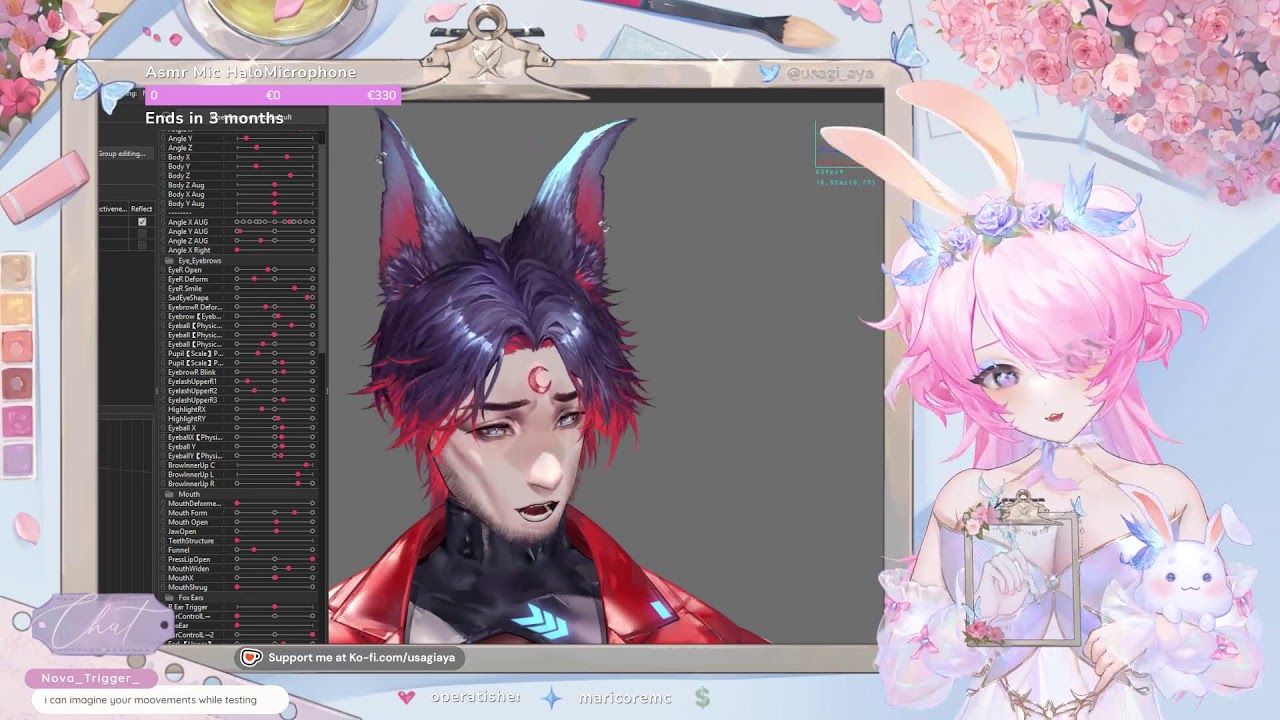Click the chat message about imagining movements
Screen dimensions: 1280x720
(150, 700)
